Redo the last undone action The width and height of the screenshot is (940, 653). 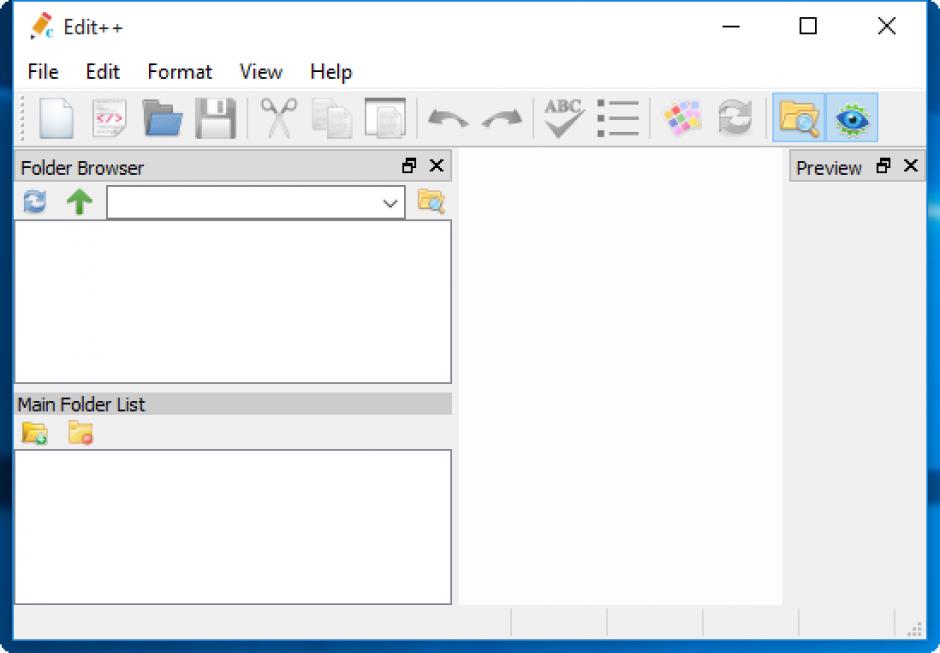click(x=502, y=118)
